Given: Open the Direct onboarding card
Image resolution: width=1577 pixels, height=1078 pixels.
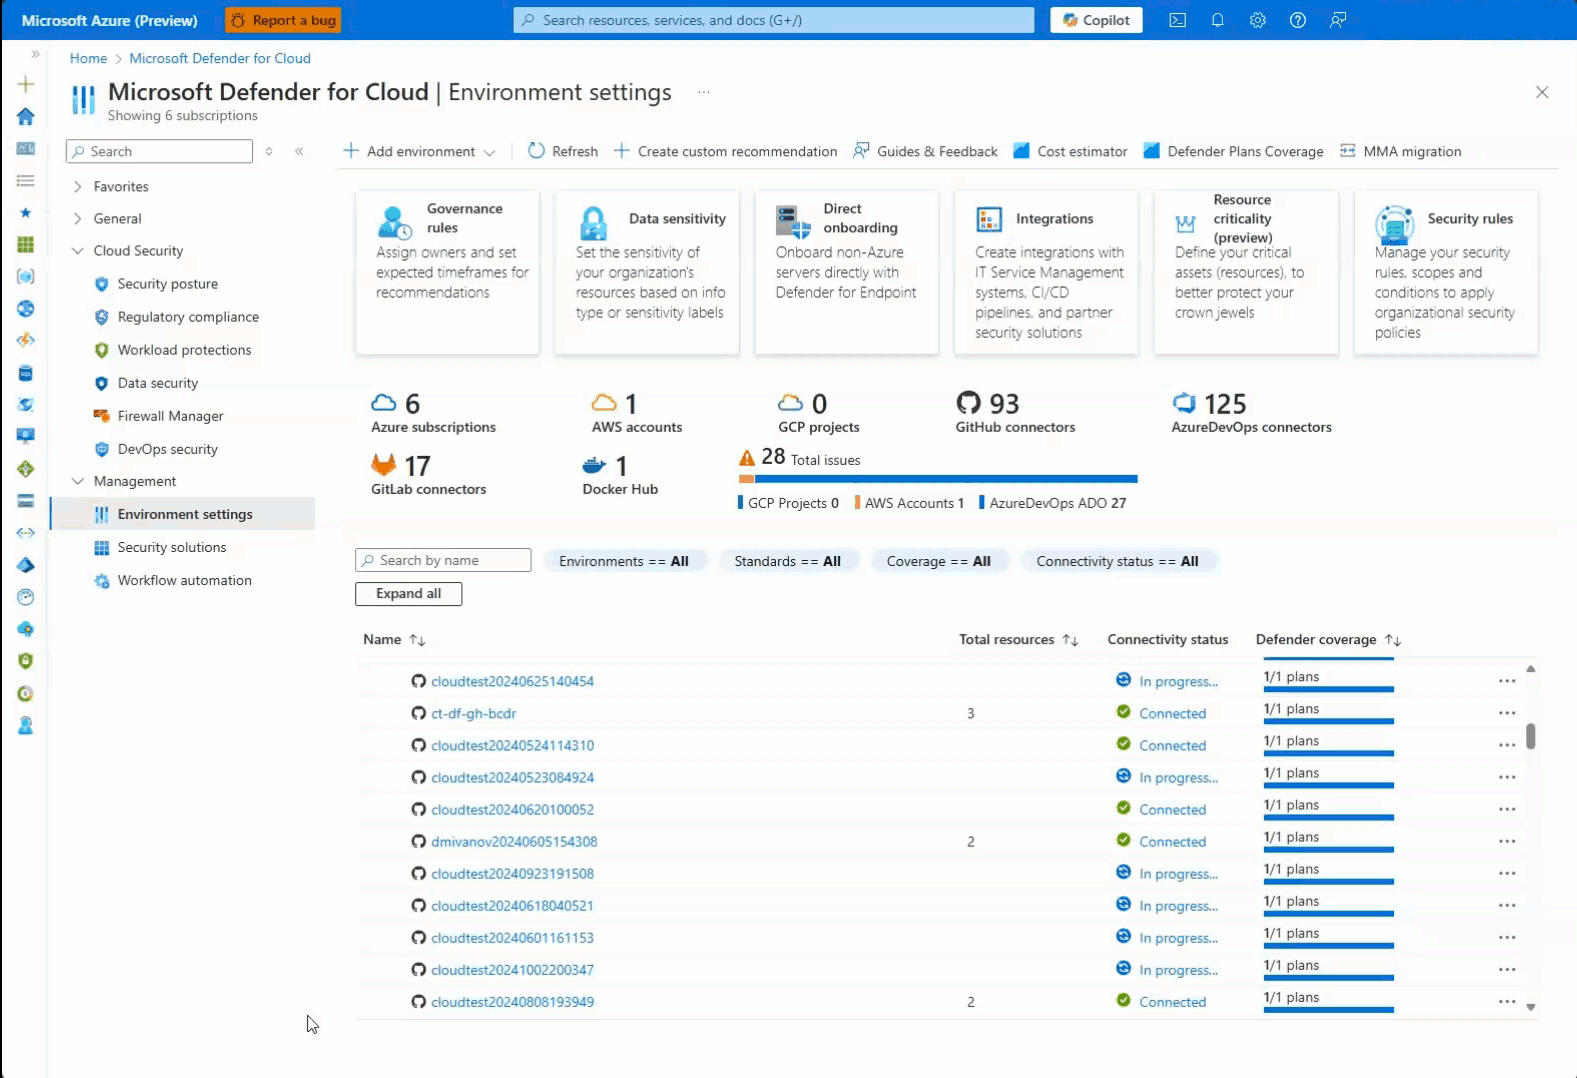Looking at the screenshot, I should [x=847, y=272].
